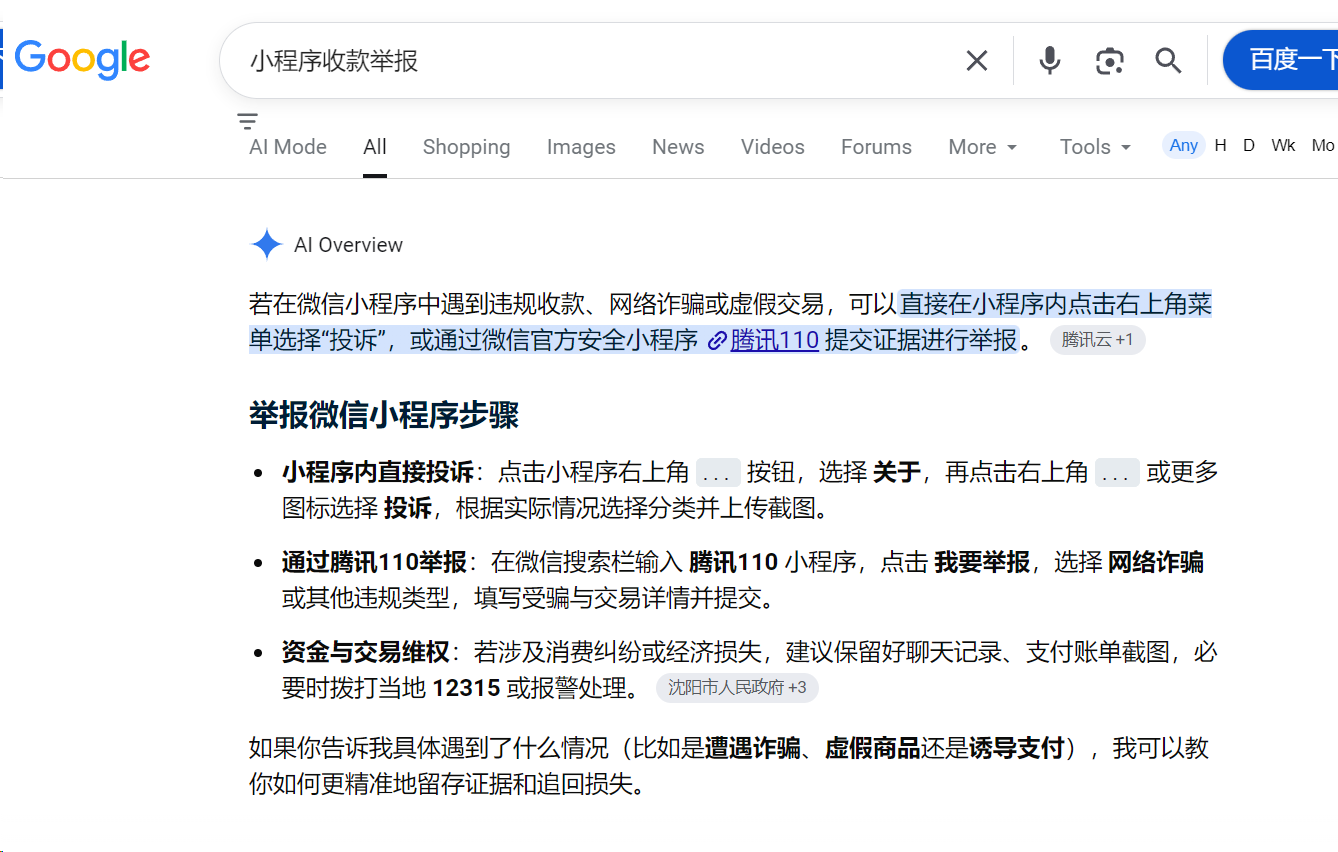Screen dimensions: 1338x852
Task: Open the 沈阳市人民政府 +3 source chip
Action: click(737, 688)
